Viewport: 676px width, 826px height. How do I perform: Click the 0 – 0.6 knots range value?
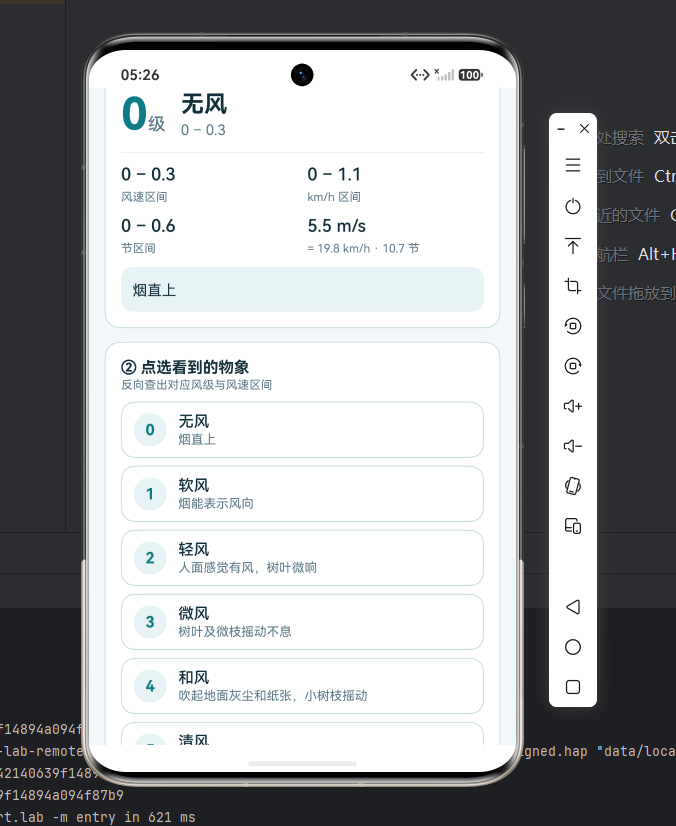[x=148, y=226]
